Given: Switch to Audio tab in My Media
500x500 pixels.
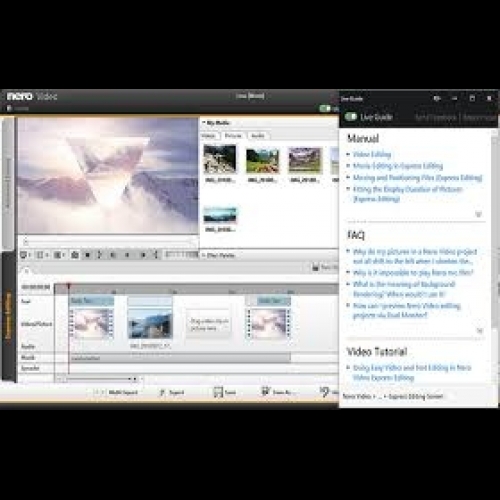Looking at the screenshot, I should pyautogui.click(x=258, y=136).
